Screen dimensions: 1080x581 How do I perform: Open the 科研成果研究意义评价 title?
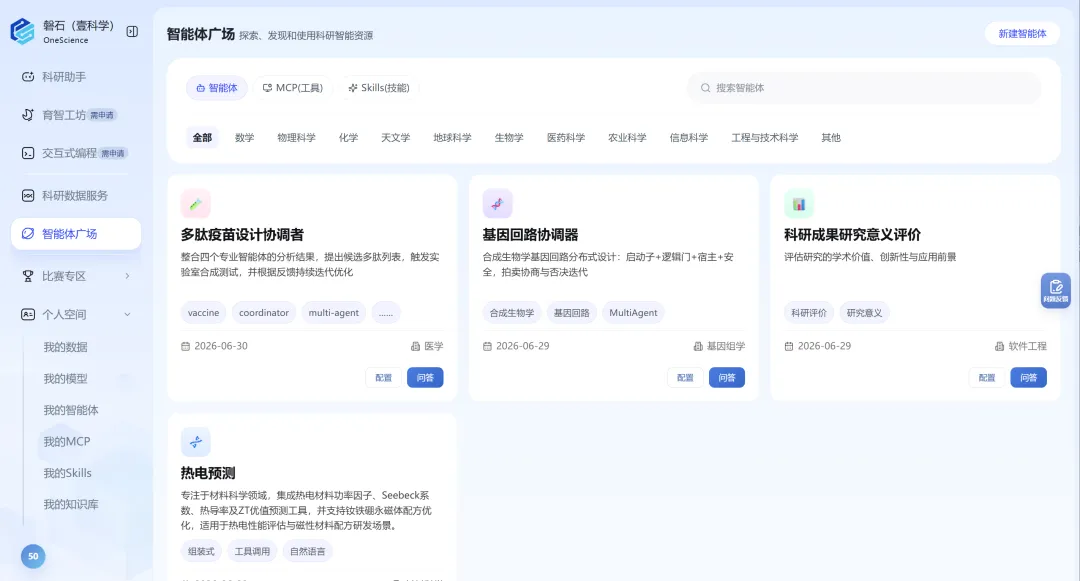[853, 235]
